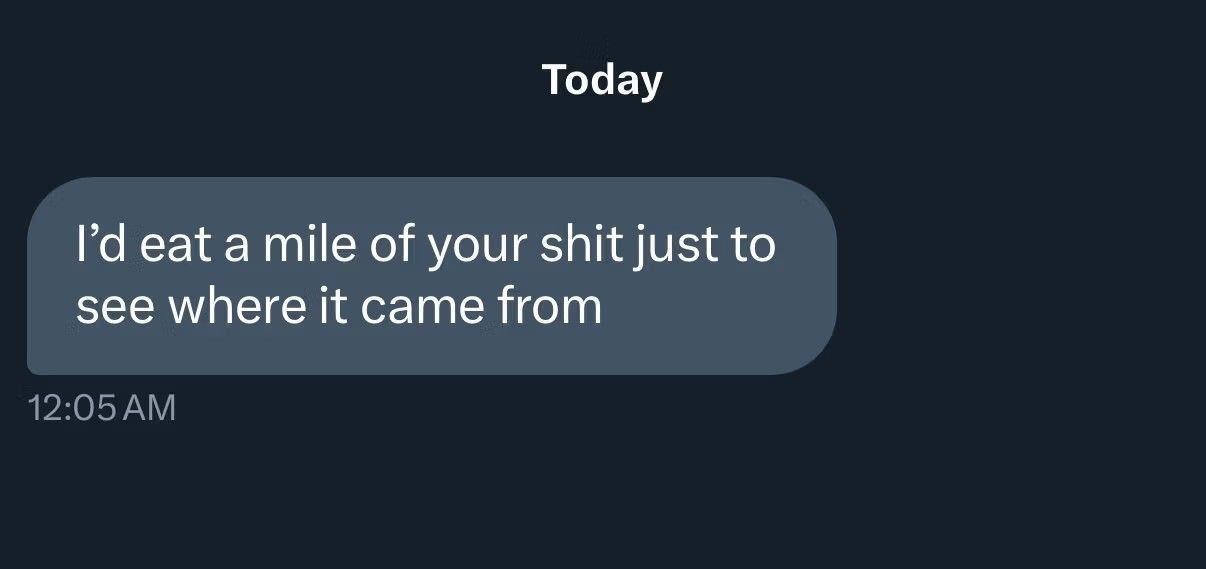1206x569 pixels.
Task: Tap the word "eat" in the bubble
Action: coord(175,246)
